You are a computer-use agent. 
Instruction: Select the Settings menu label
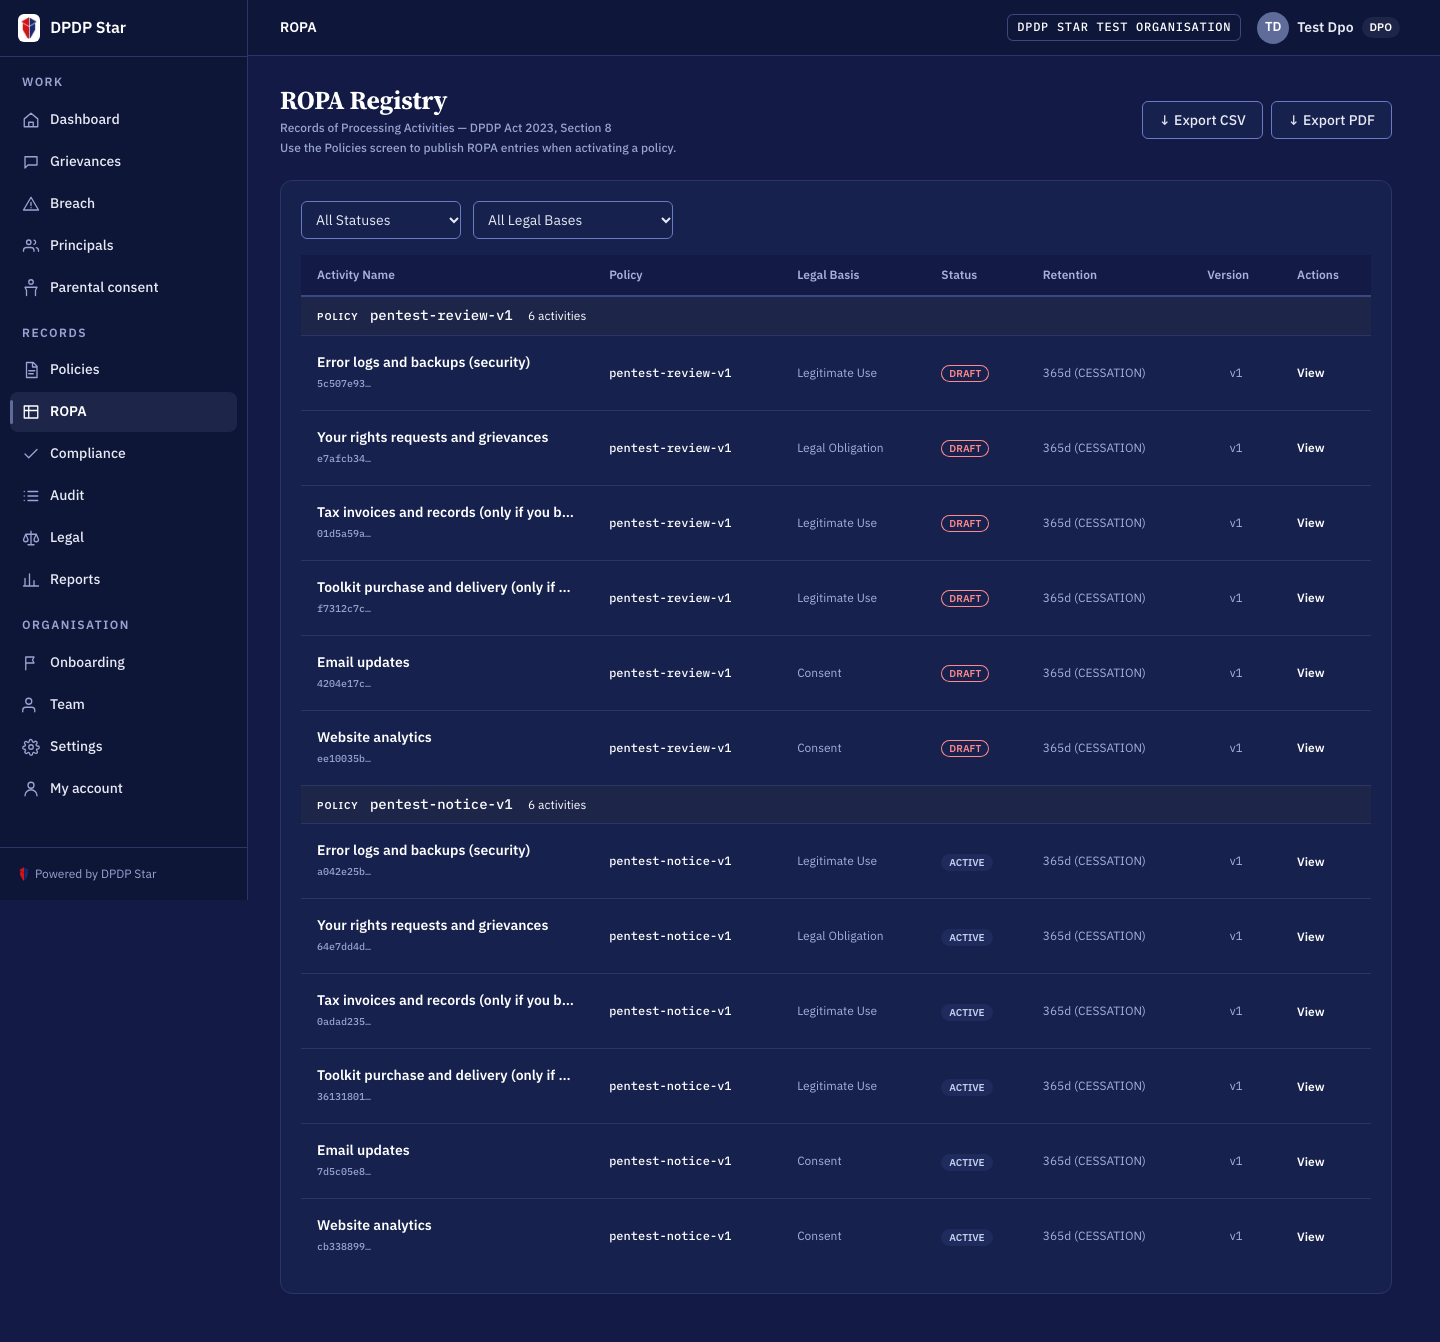click(x=76, y=746)
